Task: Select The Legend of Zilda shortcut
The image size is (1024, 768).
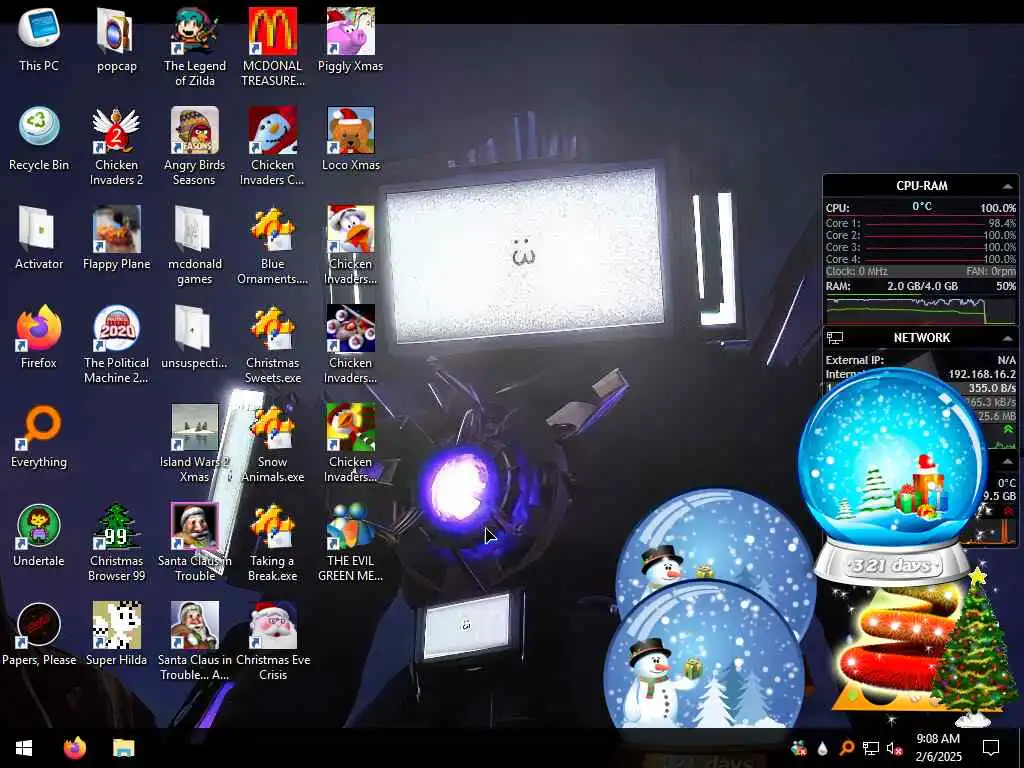Action: 195,48
